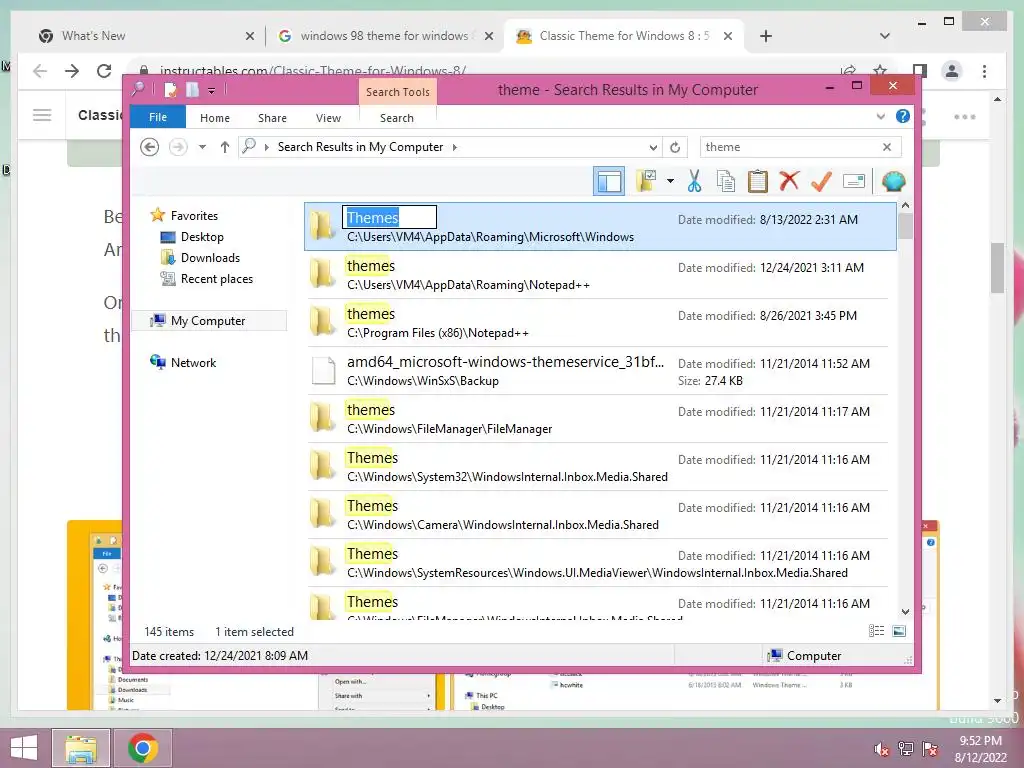
Task: Select Themes folder in SystemResources\Windows.UI.MediaViewer path
Action: click(600, 562)
